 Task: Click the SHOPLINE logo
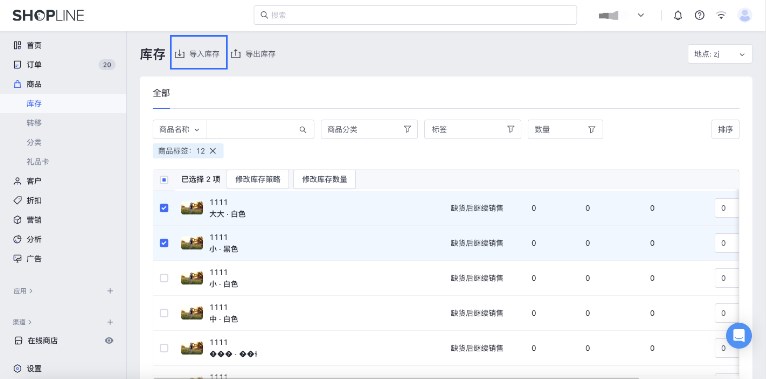point(48,15)
